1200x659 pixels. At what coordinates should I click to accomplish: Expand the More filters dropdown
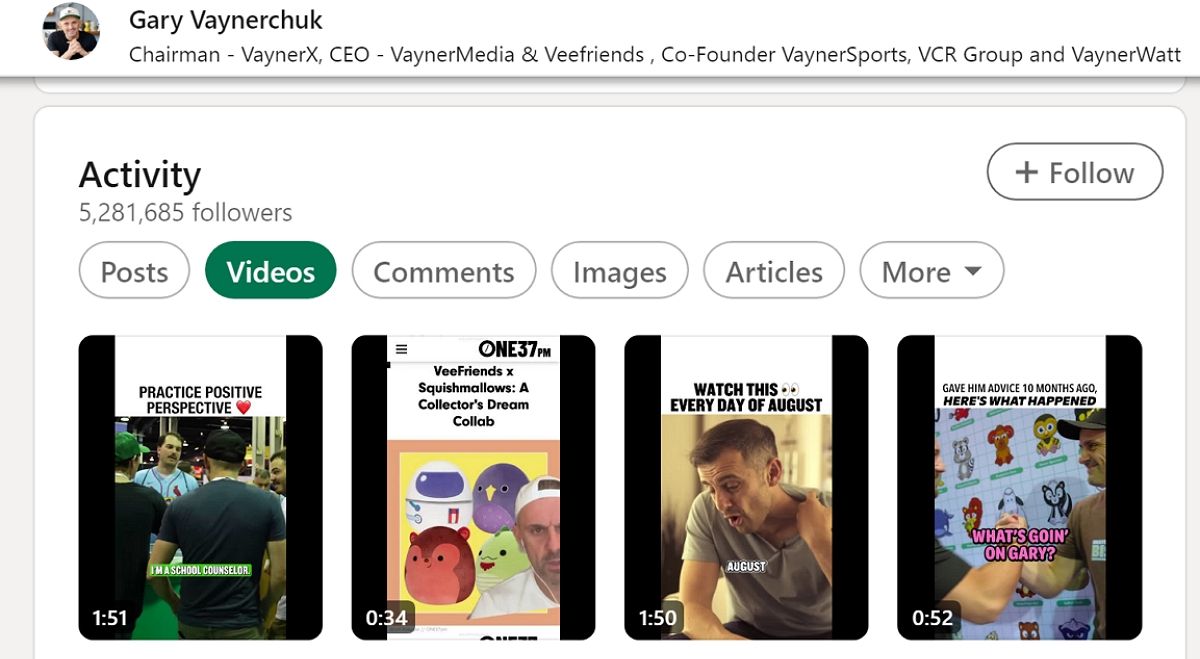(x=931, y=270)
